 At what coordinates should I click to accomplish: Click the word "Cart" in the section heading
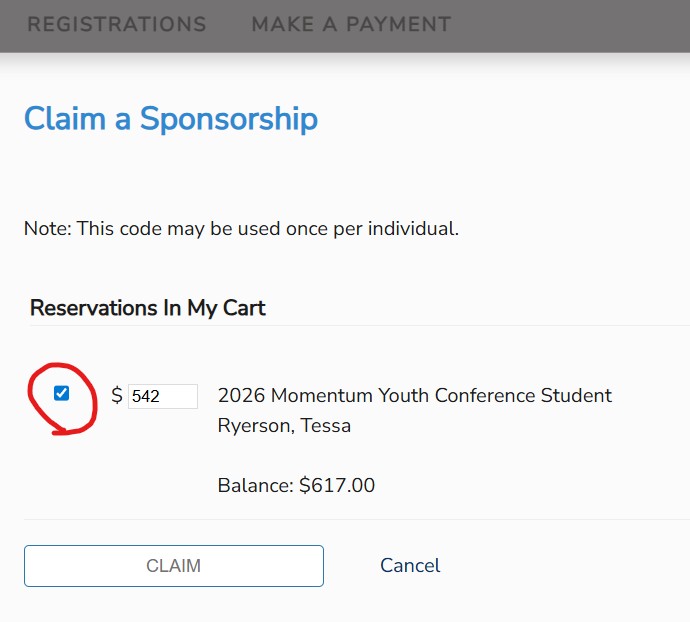[x=245, y=307]
